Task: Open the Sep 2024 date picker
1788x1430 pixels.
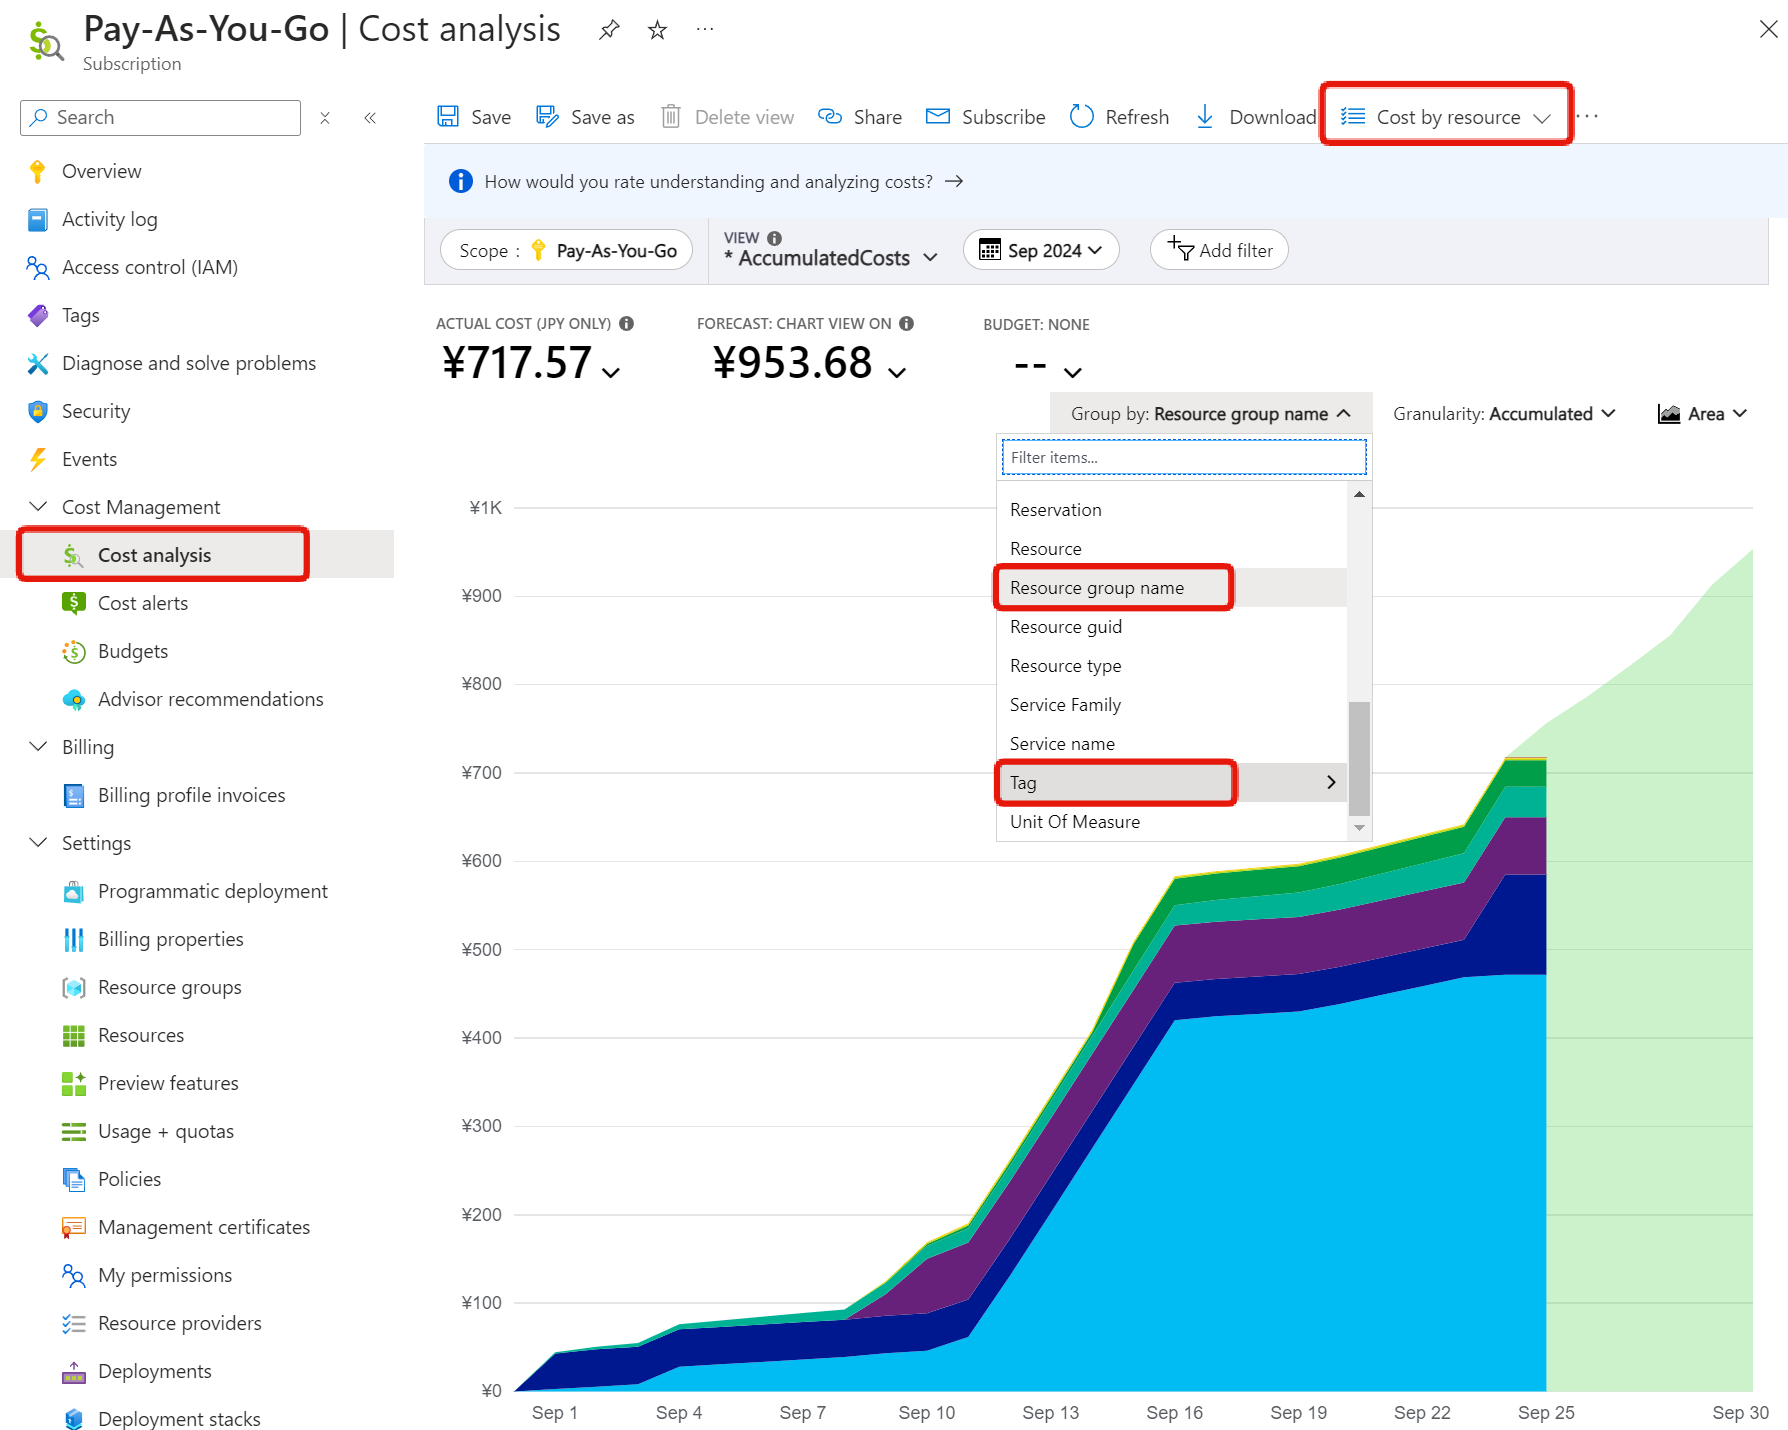Action: coord(1041,250)
